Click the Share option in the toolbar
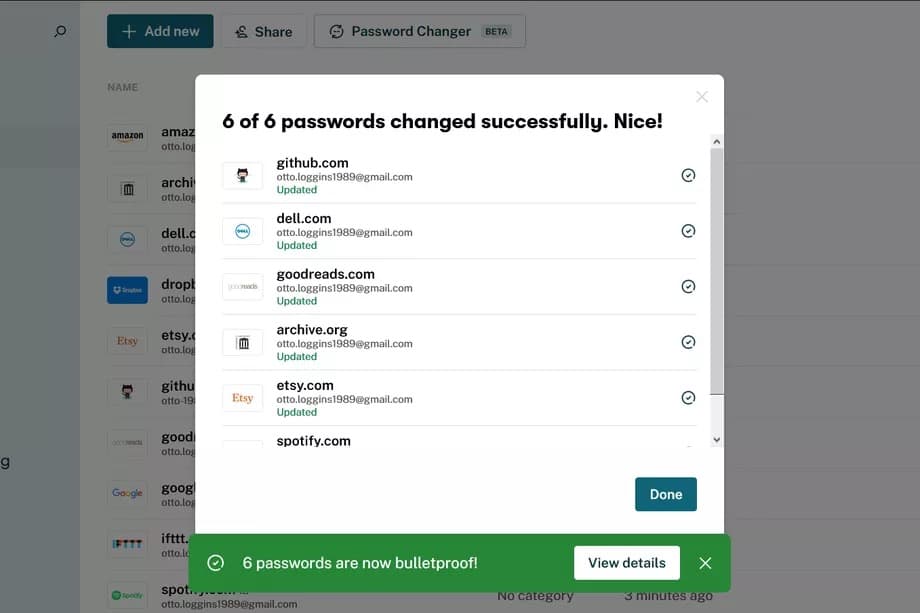Screen dimensions: 920x613 tap(263, 31)
